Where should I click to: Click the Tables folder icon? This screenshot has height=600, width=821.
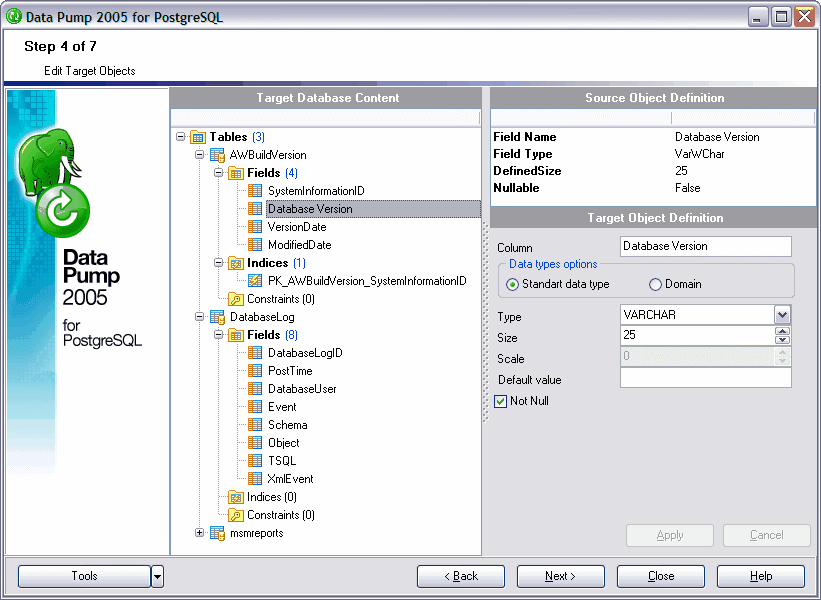tap(198, 137)
